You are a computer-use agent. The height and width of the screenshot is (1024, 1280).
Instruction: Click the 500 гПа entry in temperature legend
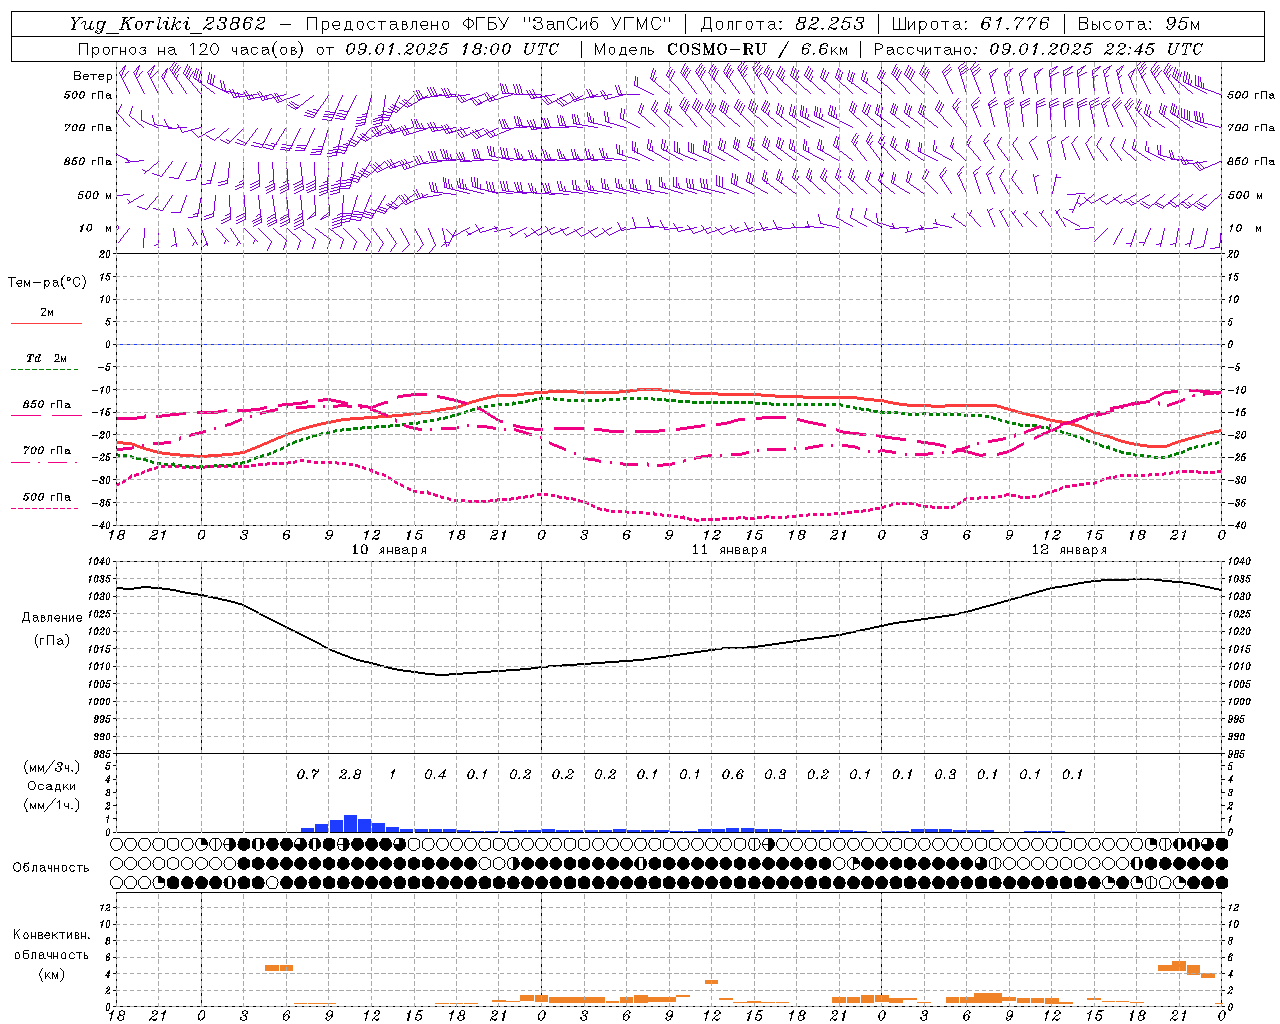[x=47, y=496]
